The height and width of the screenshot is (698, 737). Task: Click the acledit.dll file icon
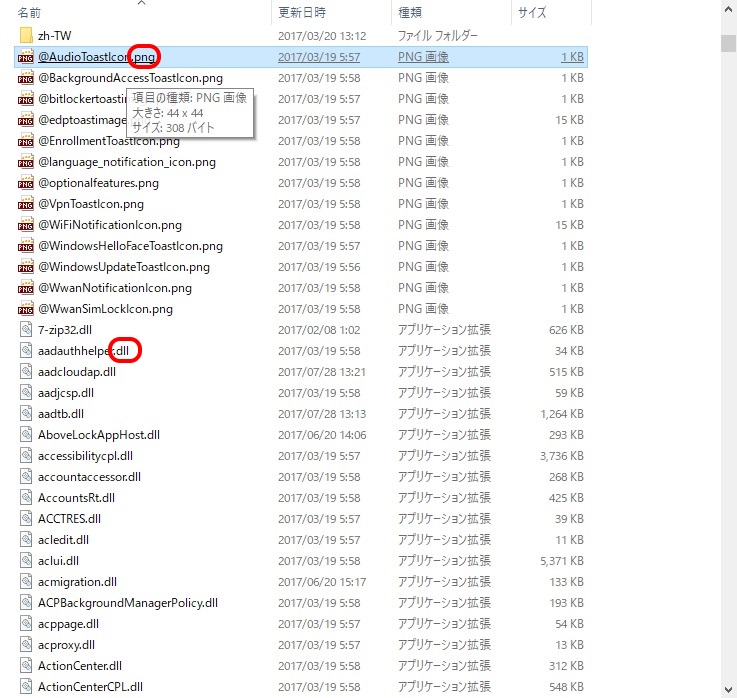26,540
